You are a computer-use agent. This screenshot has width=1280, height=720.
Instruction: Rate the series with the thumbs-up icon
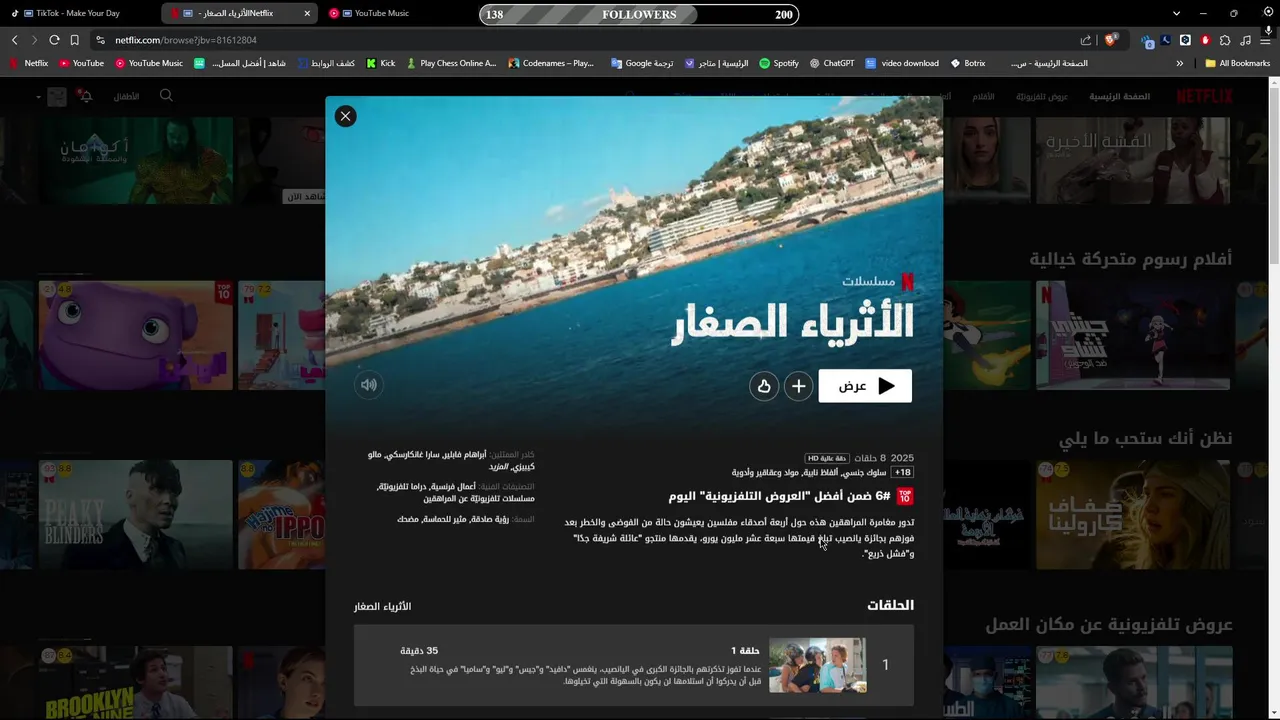(764, 386)
